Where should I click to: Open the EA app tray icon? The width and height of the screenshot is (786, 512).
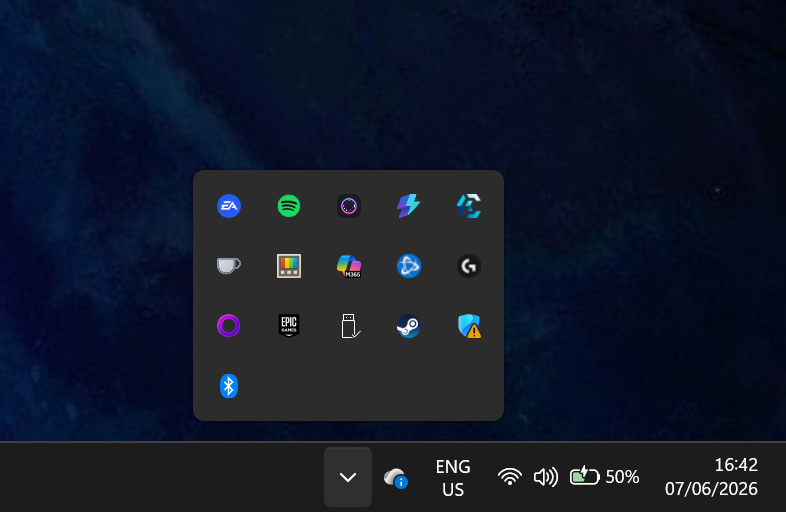229,206
